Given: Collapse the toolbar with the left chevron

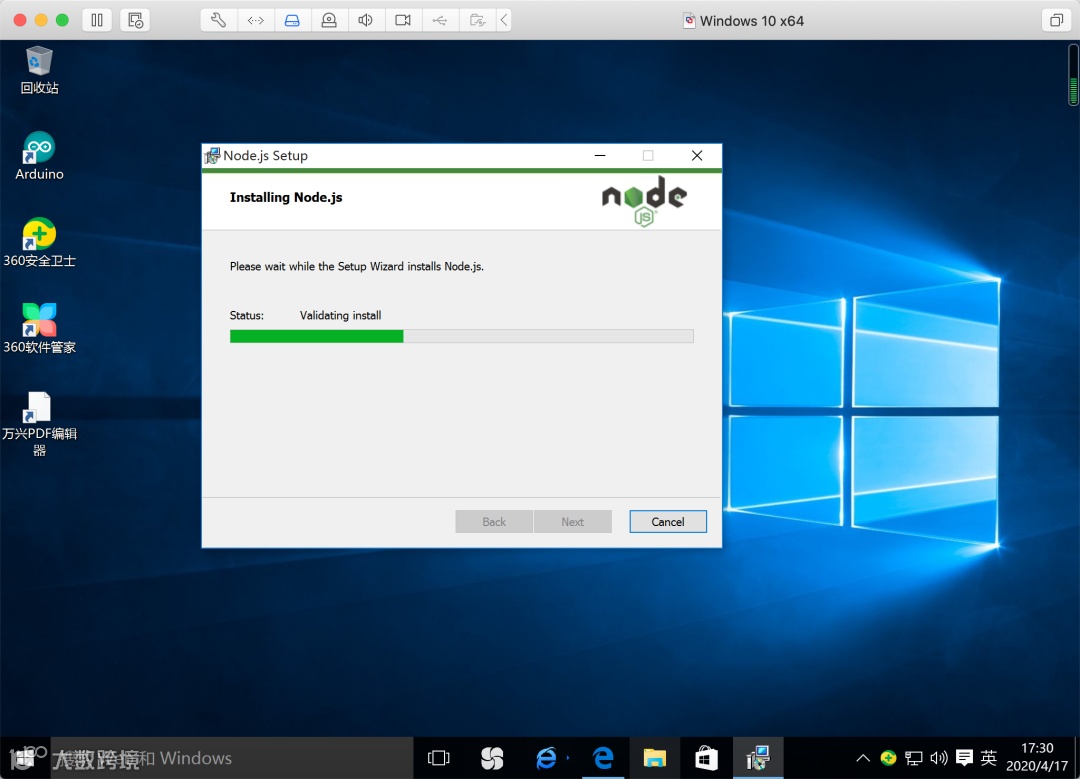Looking at the screenshot, I should point(504,20).
